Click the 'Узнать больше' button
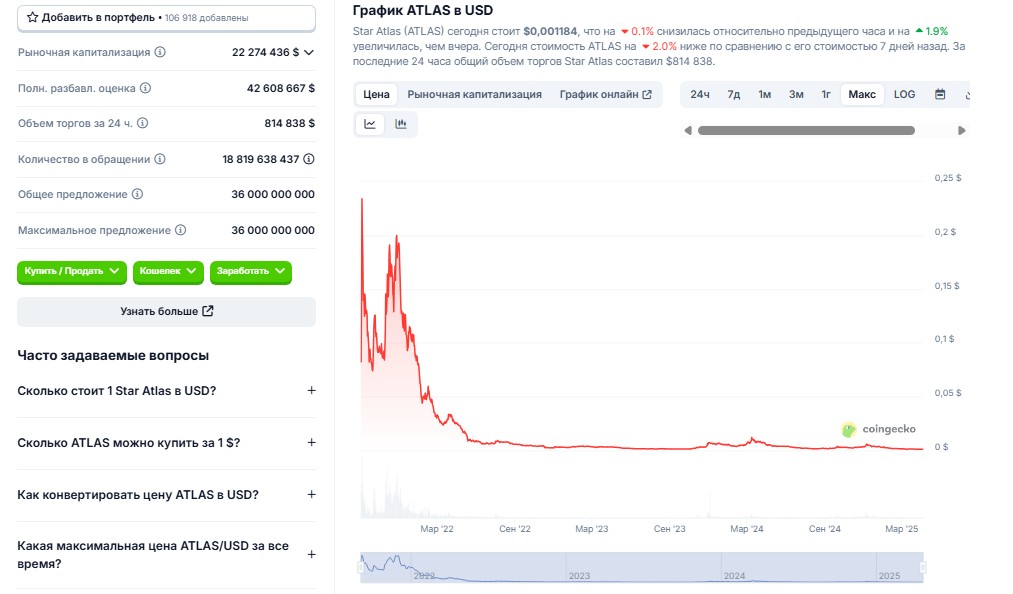Image resolution: width=1013 pixels, height=594 pixels. (167, 312)
